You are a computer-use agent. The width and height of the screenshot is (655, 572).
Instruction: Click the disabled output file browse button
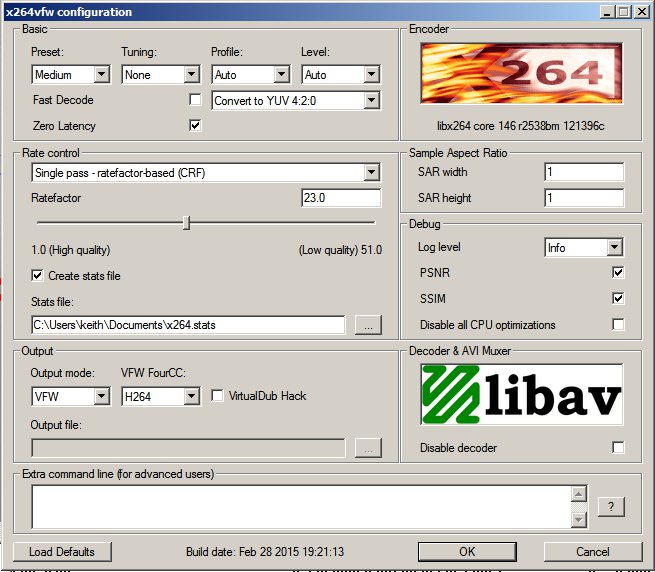tap(368, 448)
